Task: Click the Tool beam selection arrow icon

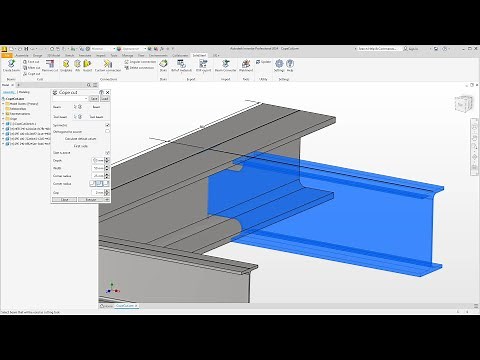Action: click(x=75, y=117)
